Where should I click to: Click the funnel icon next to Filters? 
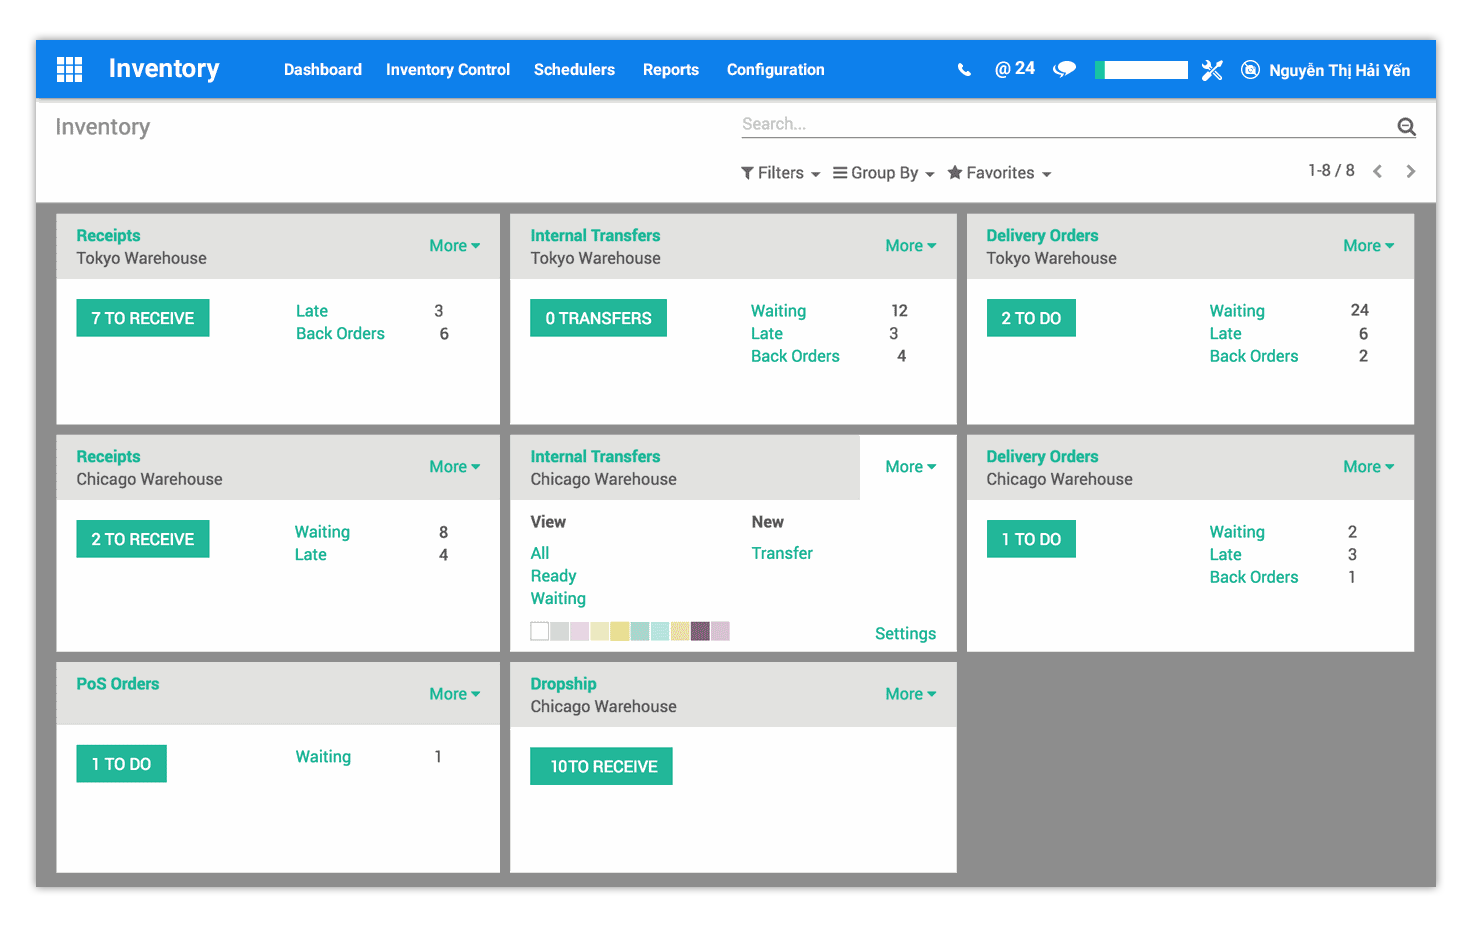[747, 172]
